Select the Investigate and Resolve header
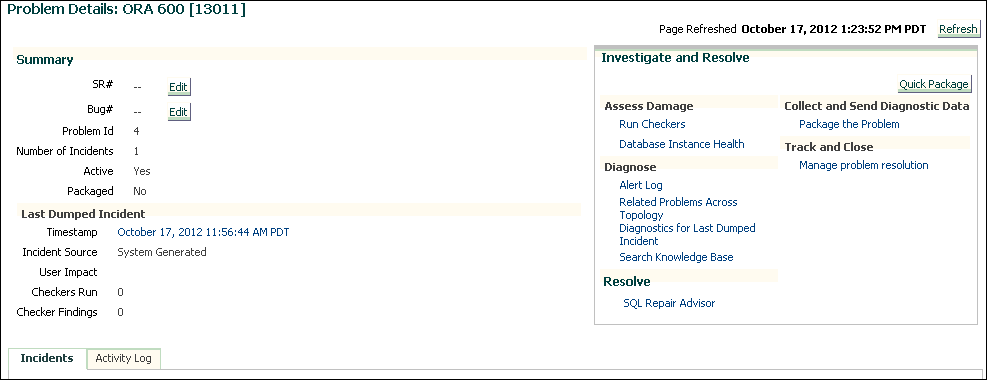The image size is (987, 380). (x=675, y=58)
